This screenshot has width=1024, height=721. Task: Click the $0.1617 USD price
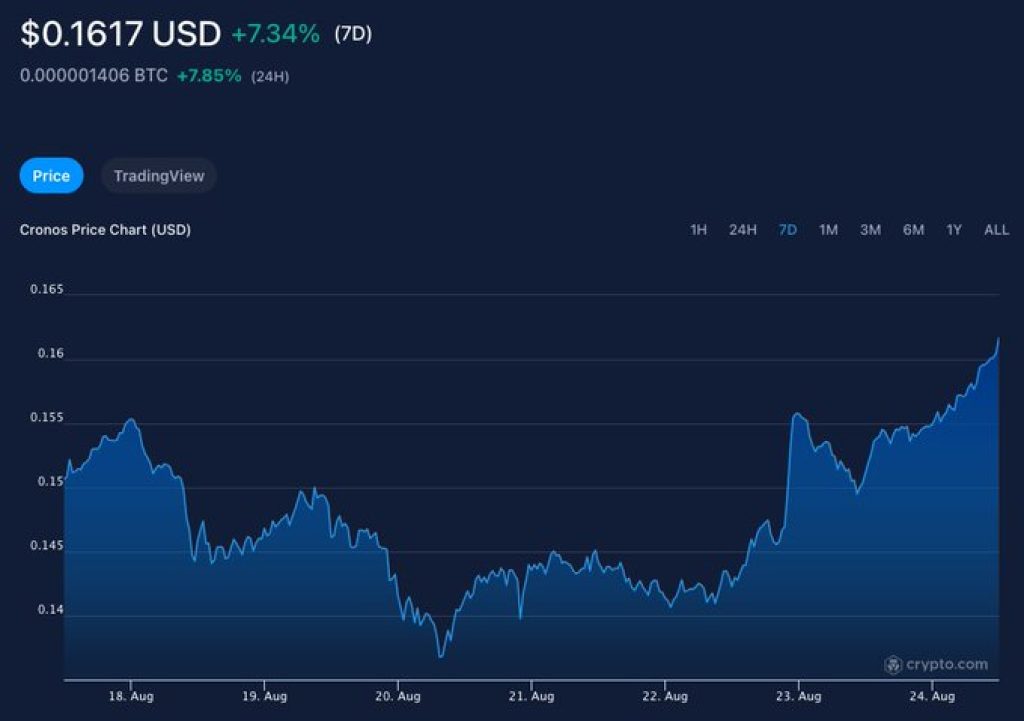coord(120,33)
